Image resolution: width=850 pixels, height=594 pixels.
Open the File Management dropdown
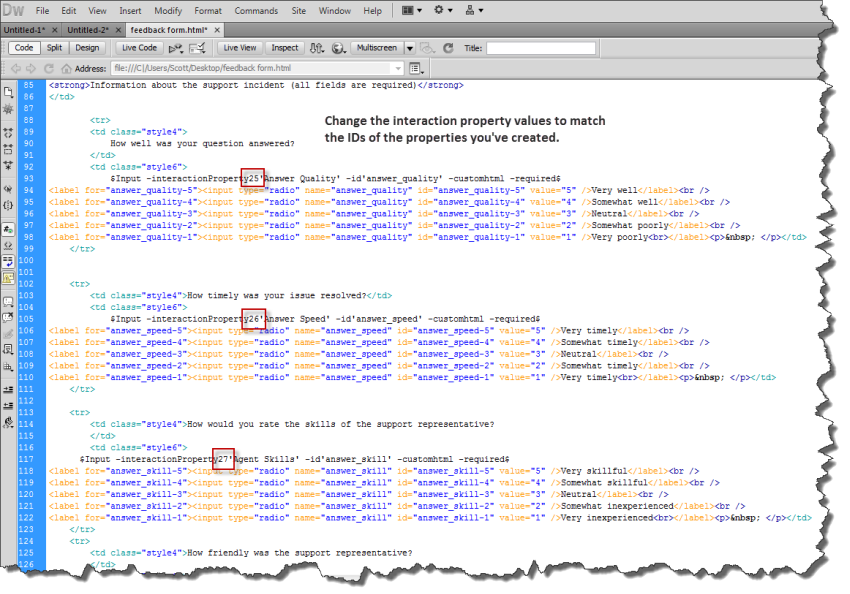click(x=317, y=48)
